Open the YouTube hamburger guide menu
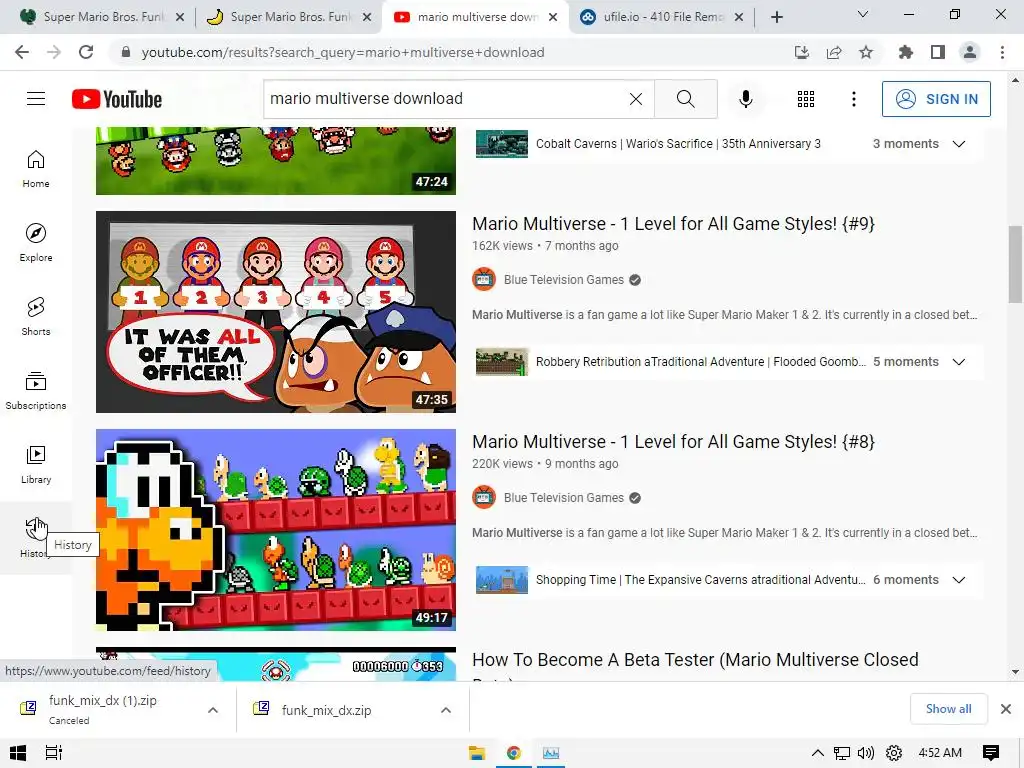The image size is (1024, 768). click(36, 99)
